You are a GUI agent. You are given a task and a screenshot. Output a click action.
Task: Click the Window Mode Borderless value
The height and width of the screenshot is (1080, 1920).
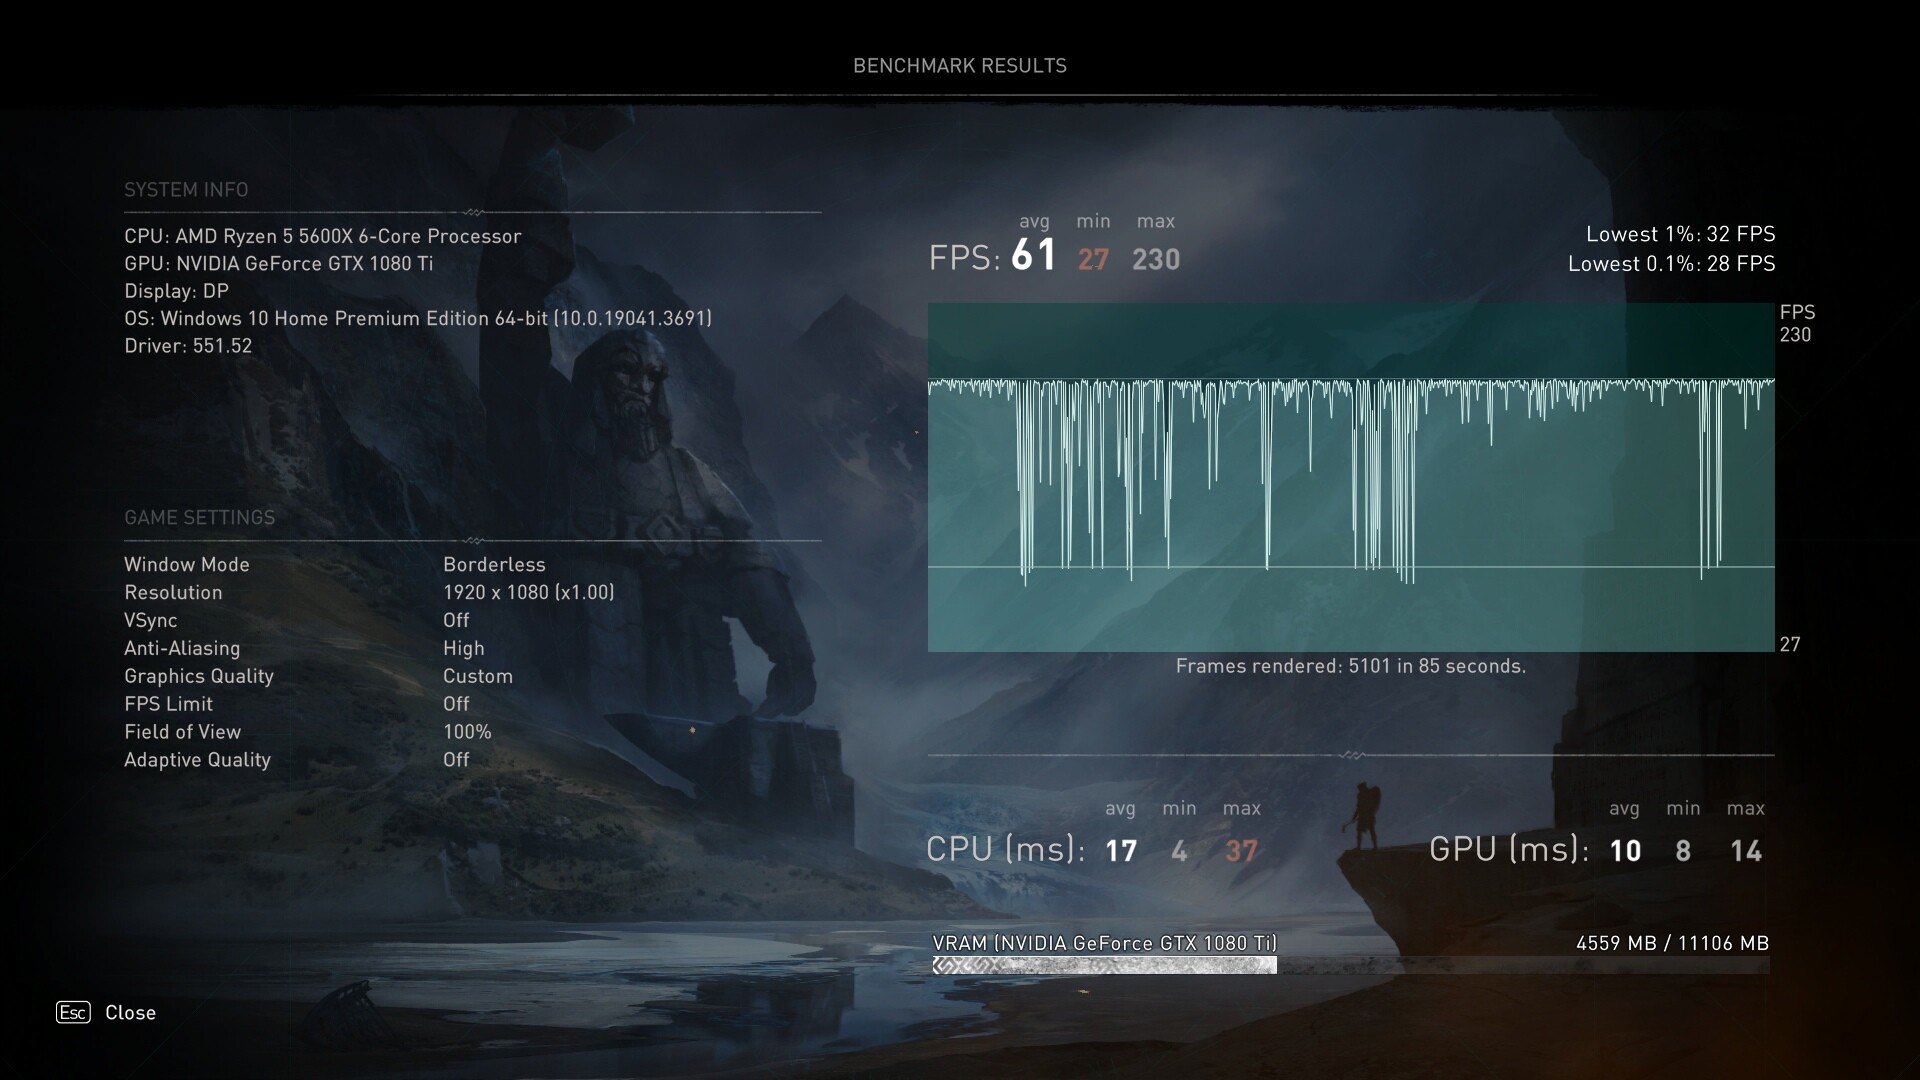tap(494, 565)
